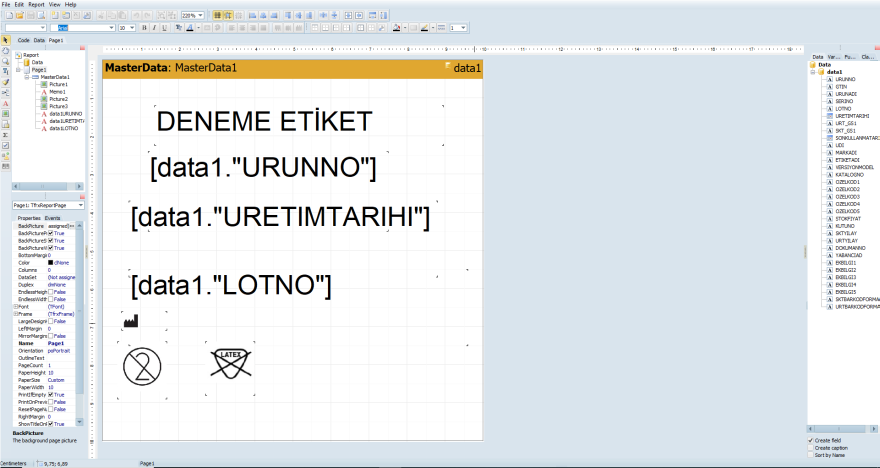Enable the Sort by Name checkbox
The height and width of the screenshot is (468, 880).
point(811,454)
